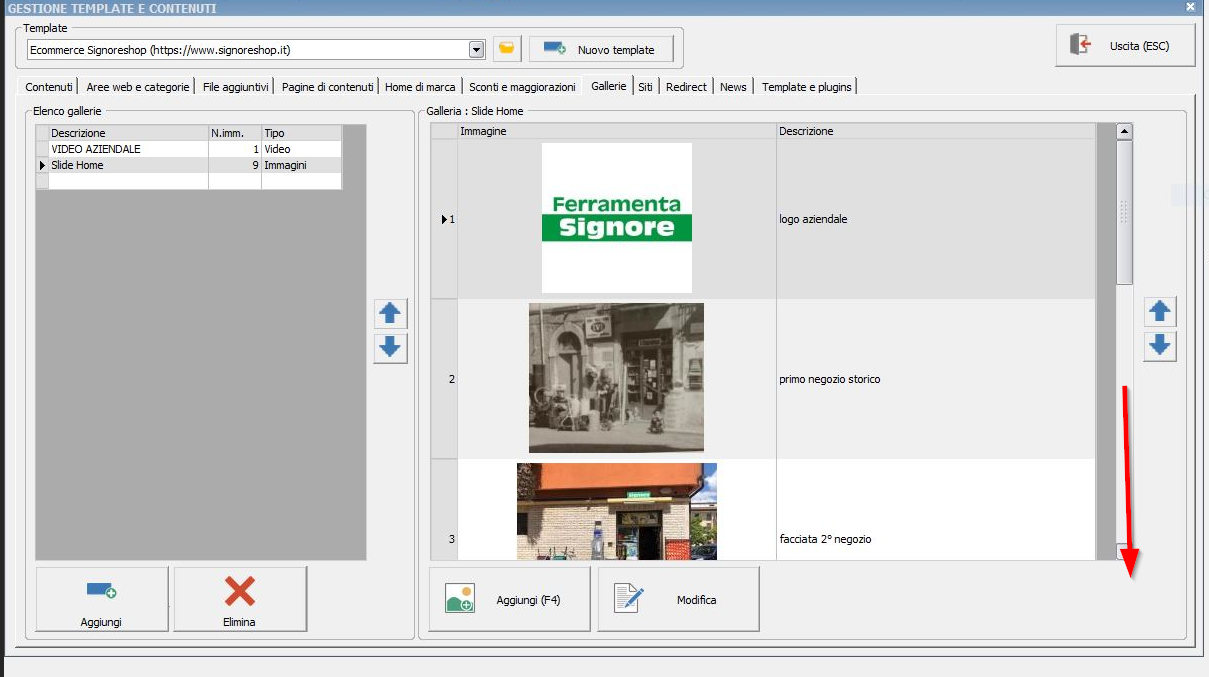1209x677 pixels.
Task: Go to the Sconti e maggiorazioni tab
Action: click(x=522, y=87)
